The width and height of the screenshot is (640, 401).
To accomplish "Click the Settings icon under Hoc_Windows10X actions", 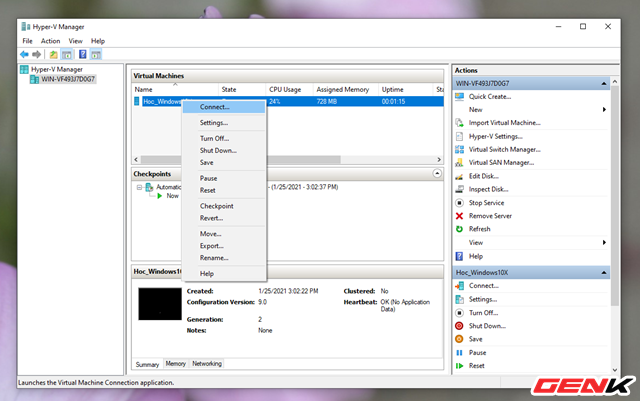I will point(460,299).
